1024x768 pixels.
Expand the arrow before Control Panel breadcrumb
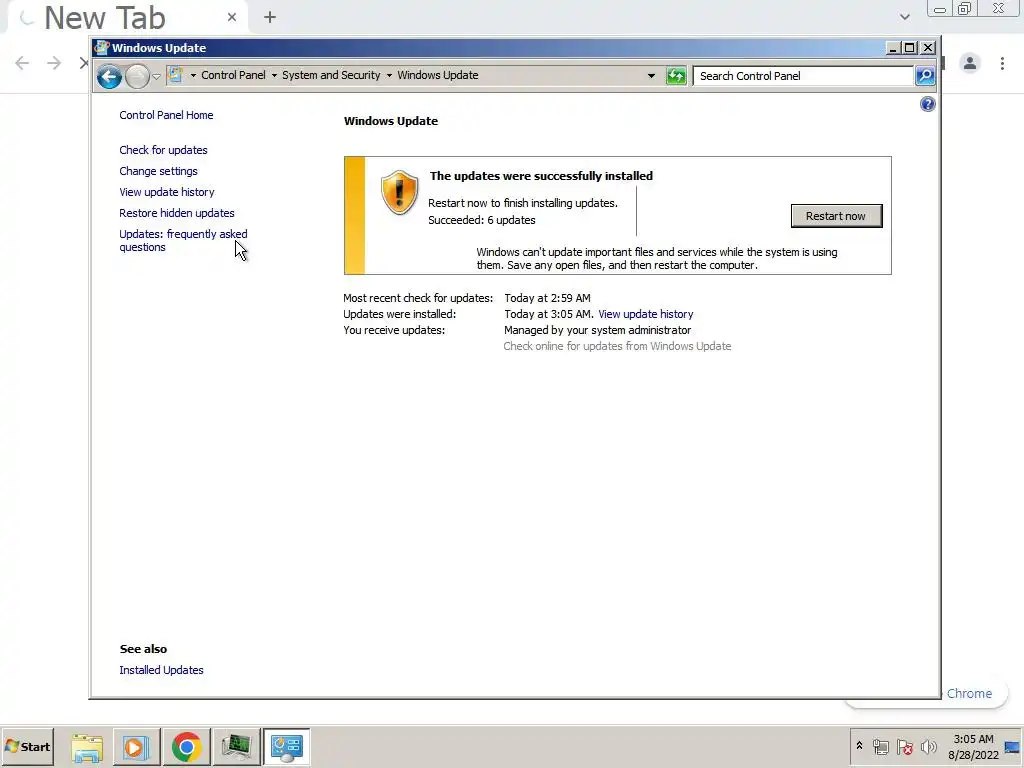tap(193, 76)
